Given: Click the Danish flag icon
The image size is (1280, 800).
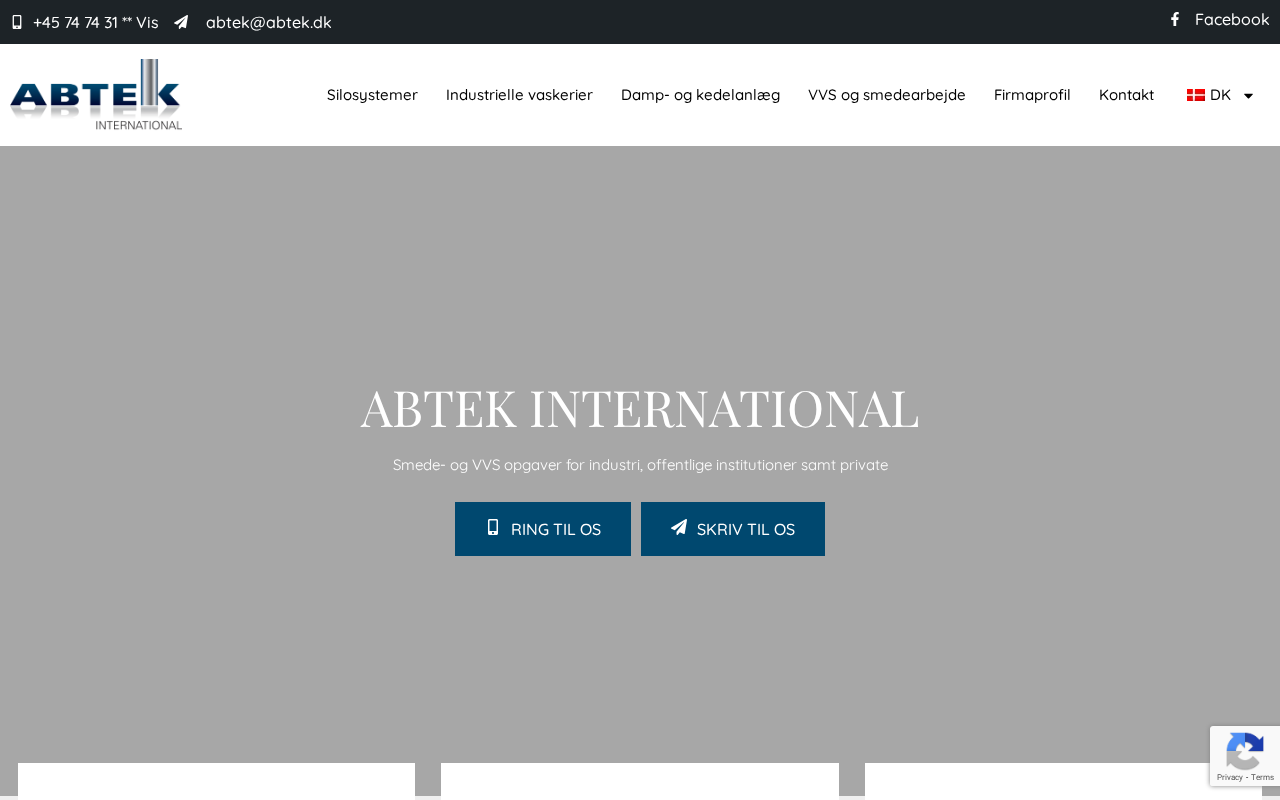Looking at the screenshot, I should point(1196,95).
